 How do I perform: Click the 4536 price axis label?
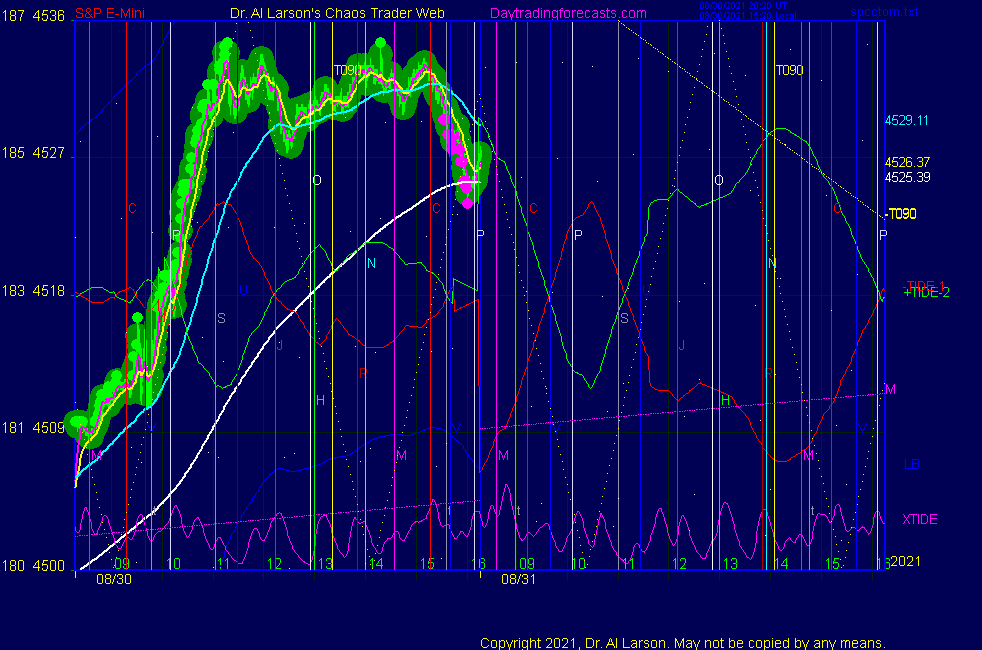point(48,16)
